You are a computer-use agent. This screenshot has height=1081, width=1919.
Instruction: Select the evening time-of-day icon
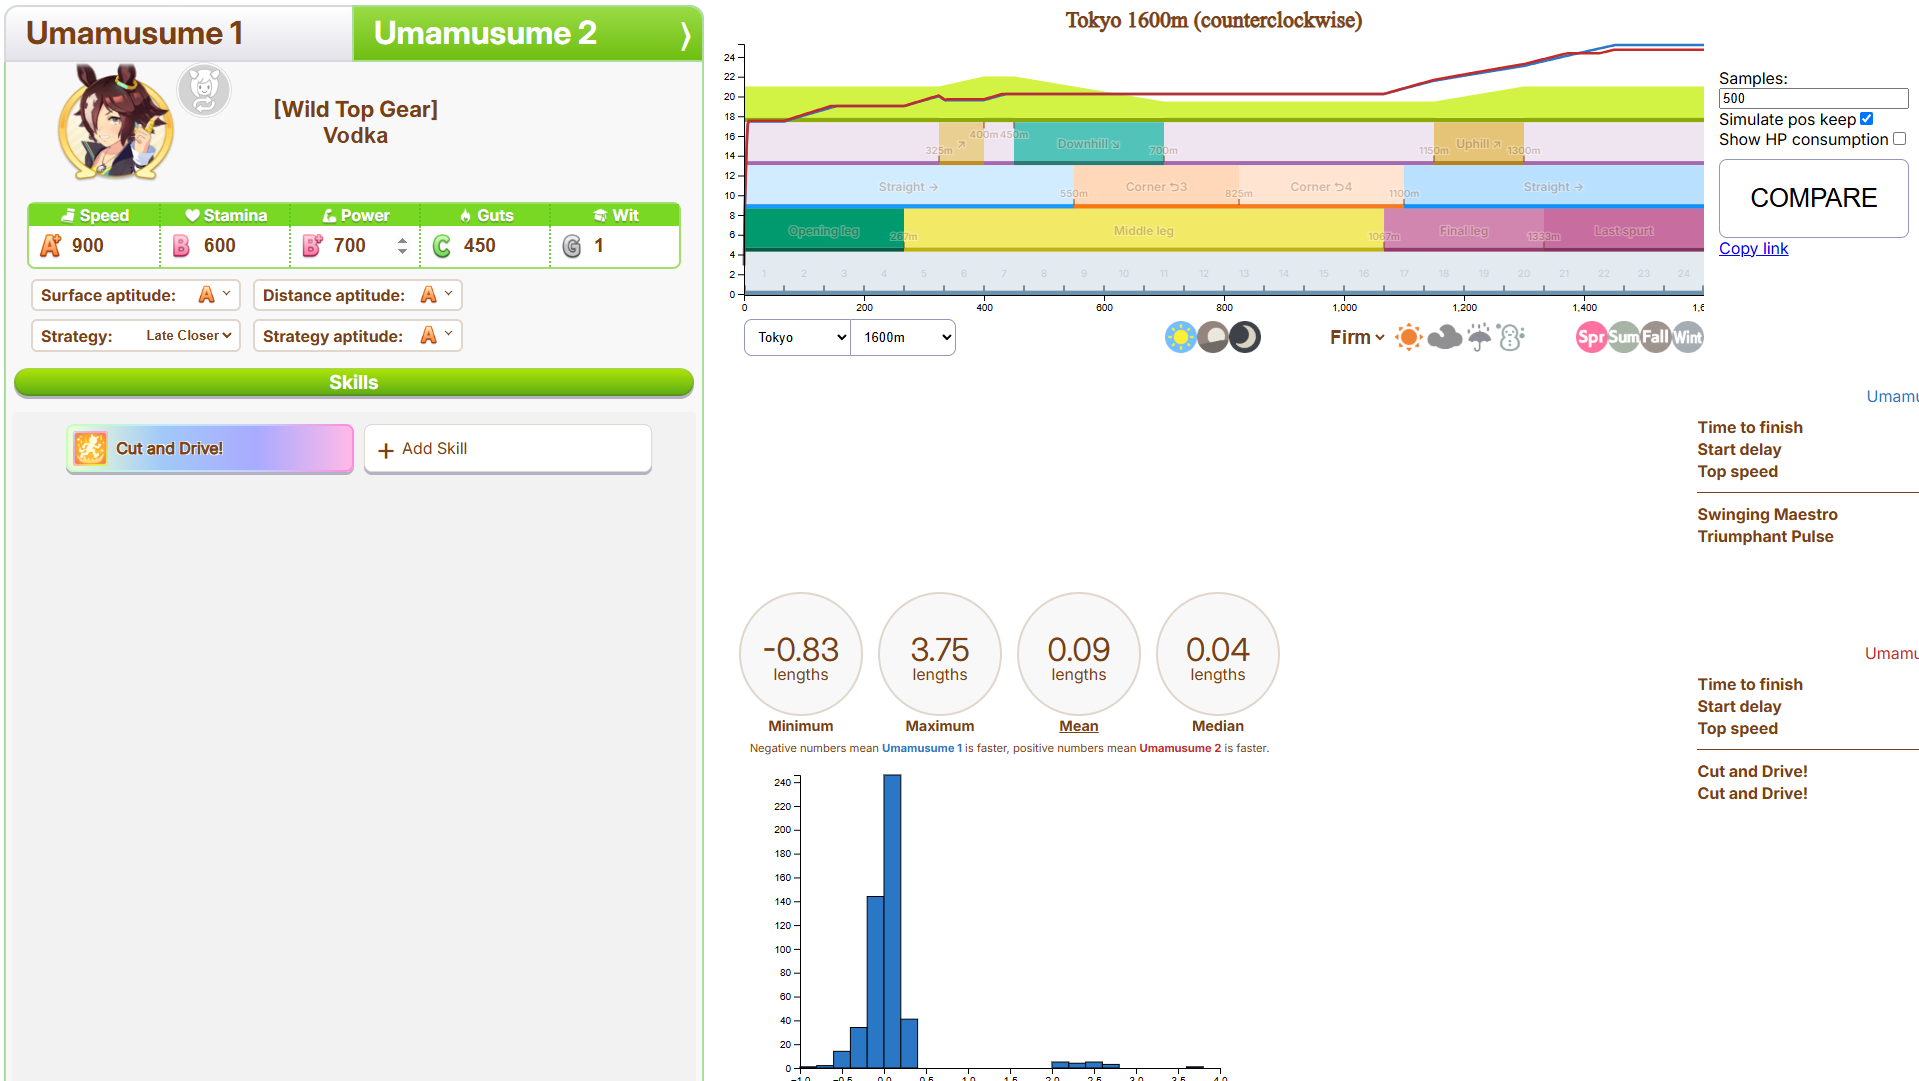coord(1212,337)
